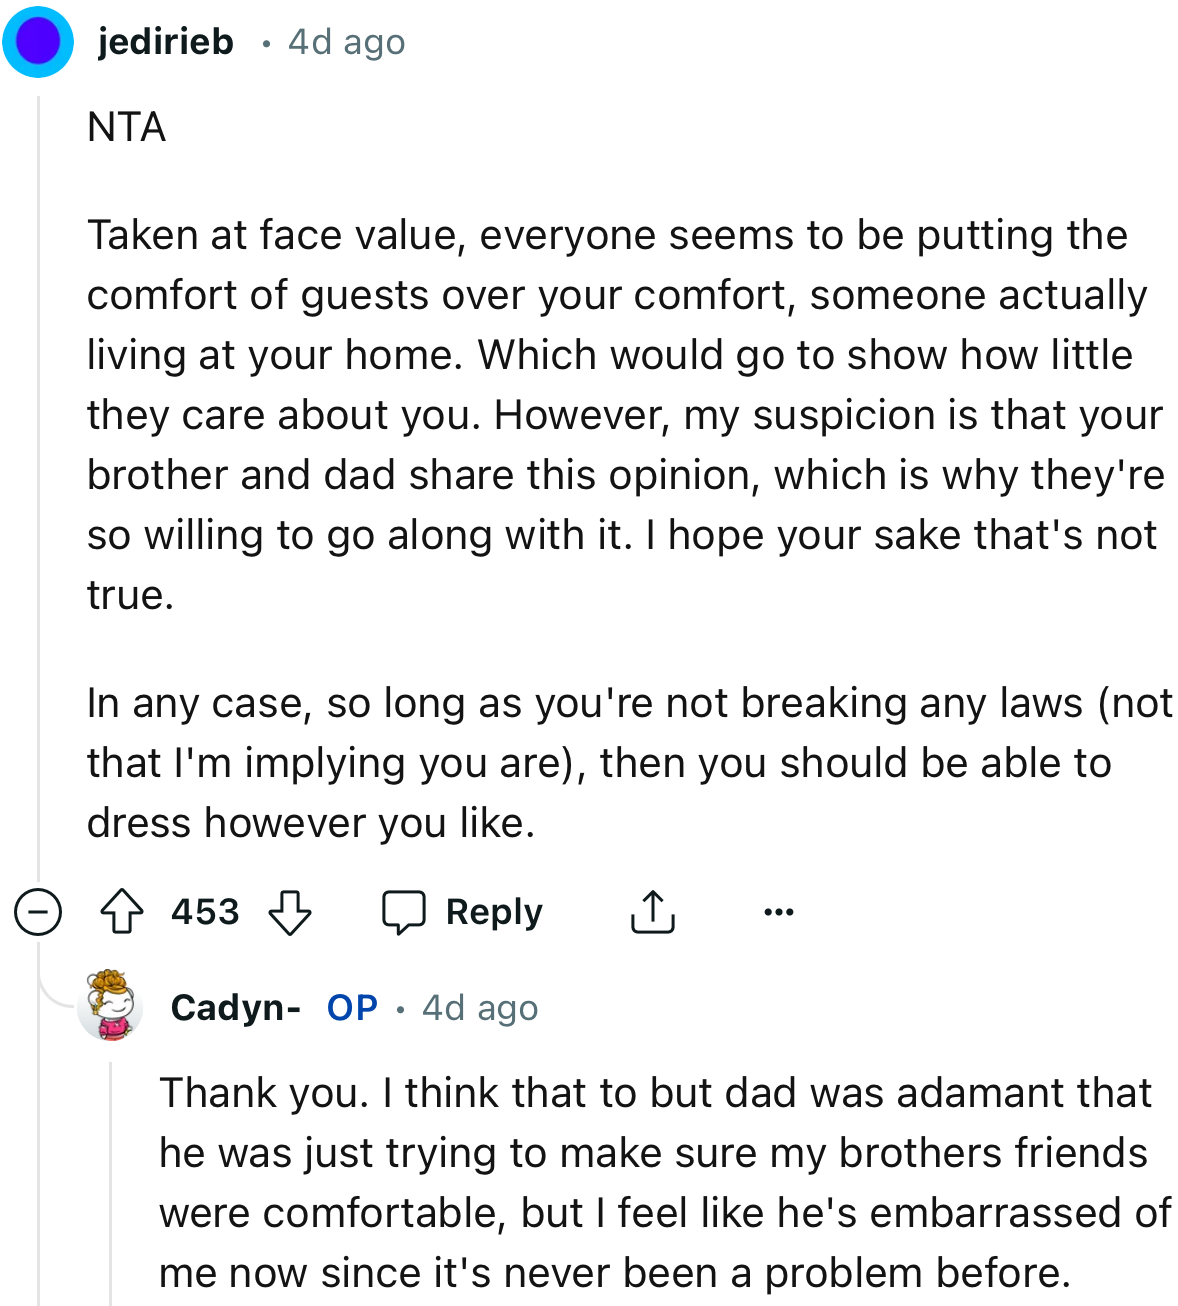This screenshot has width=1178, height=1306.
Task: Select the 453 vote count
Action: (x=205, y=911)
